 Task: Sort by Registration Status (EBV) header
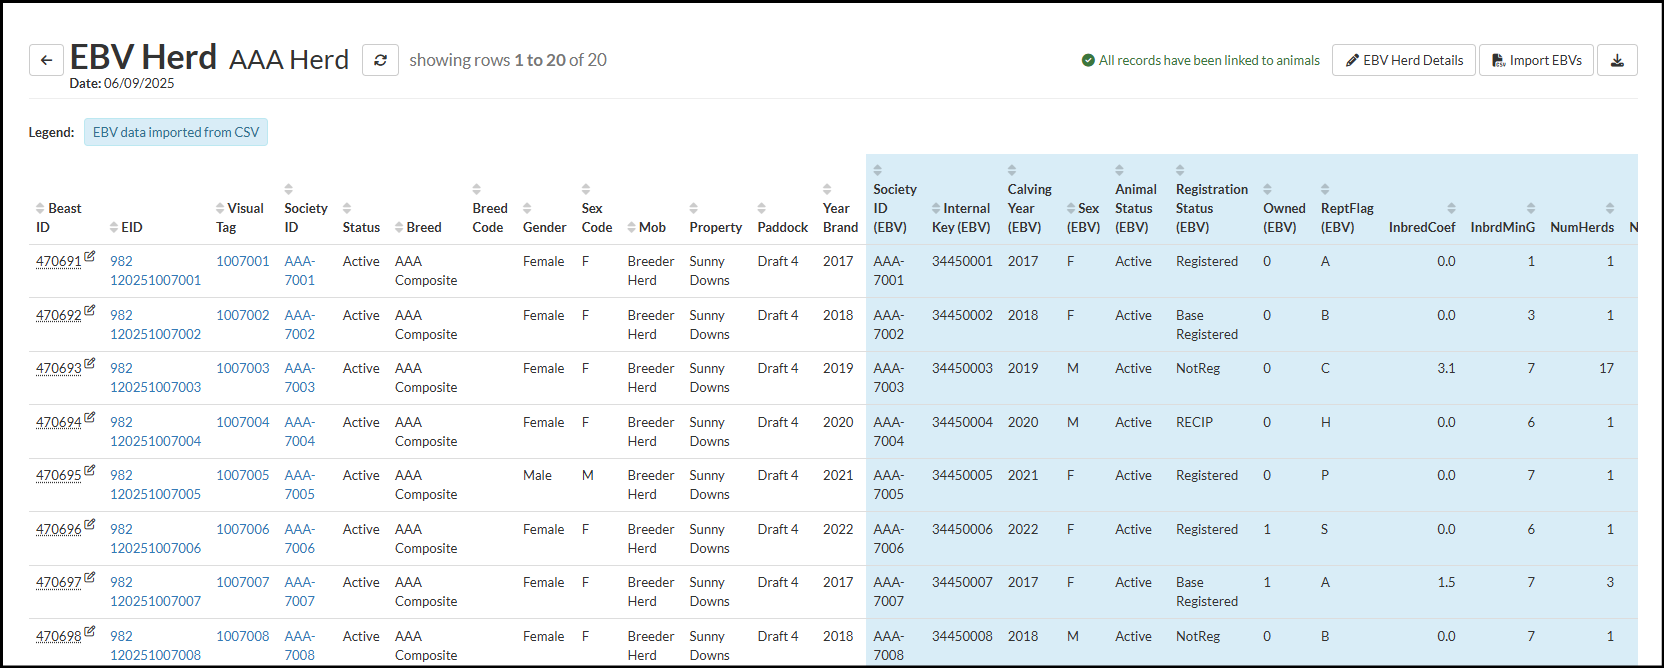pyautogui.click(x=1211, y=189)
